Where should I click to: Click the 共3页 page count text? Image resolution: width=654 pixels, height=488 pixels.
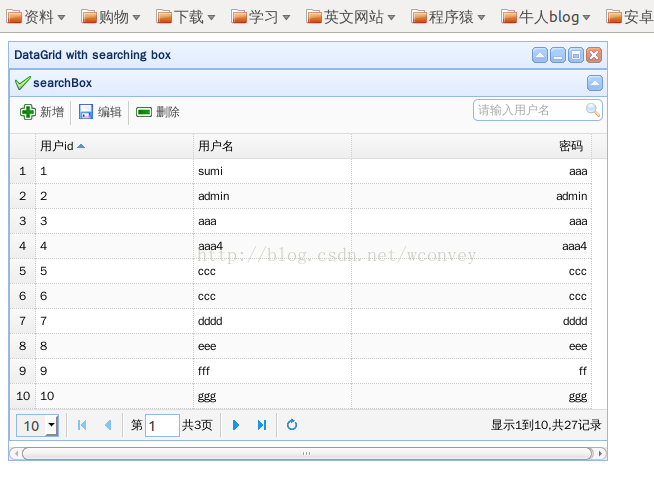pyautogui.click(x=197, y=425)
